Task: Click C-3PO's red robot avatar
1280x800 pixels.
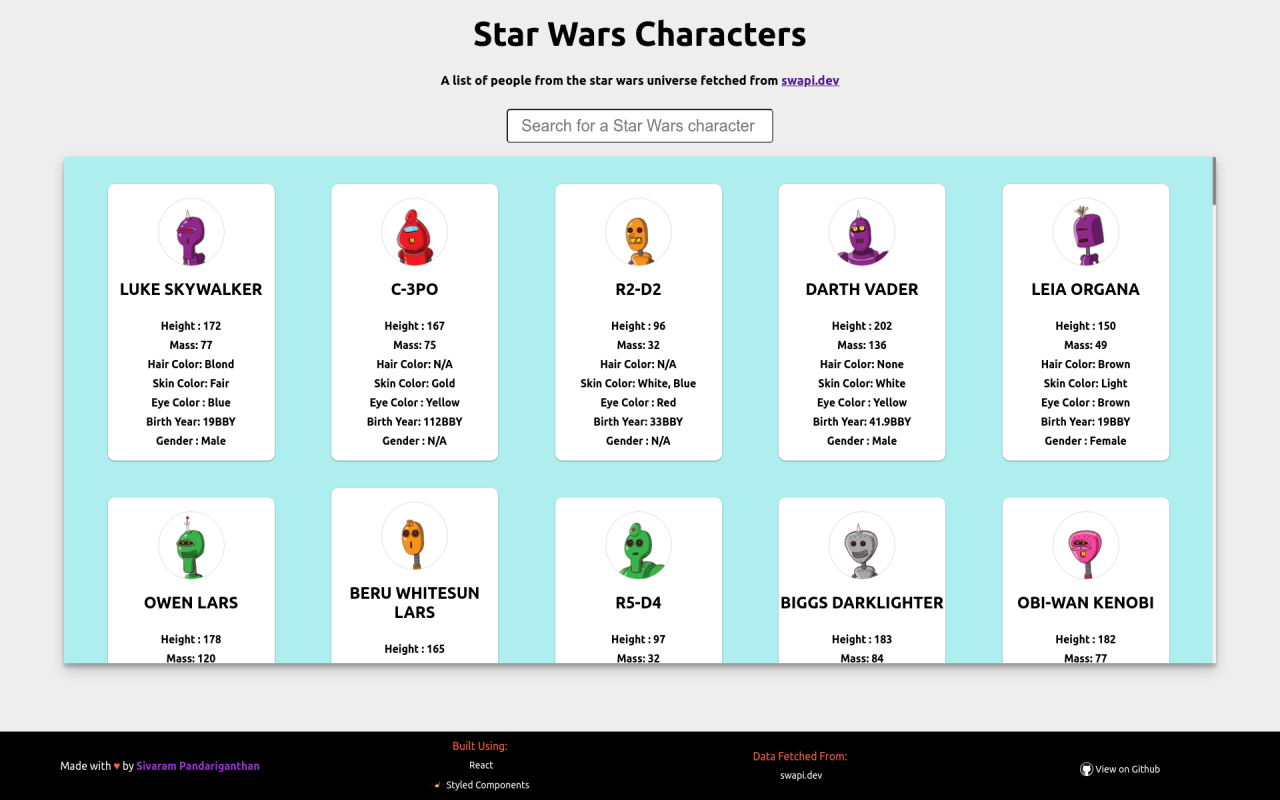Action: [414, 232]
